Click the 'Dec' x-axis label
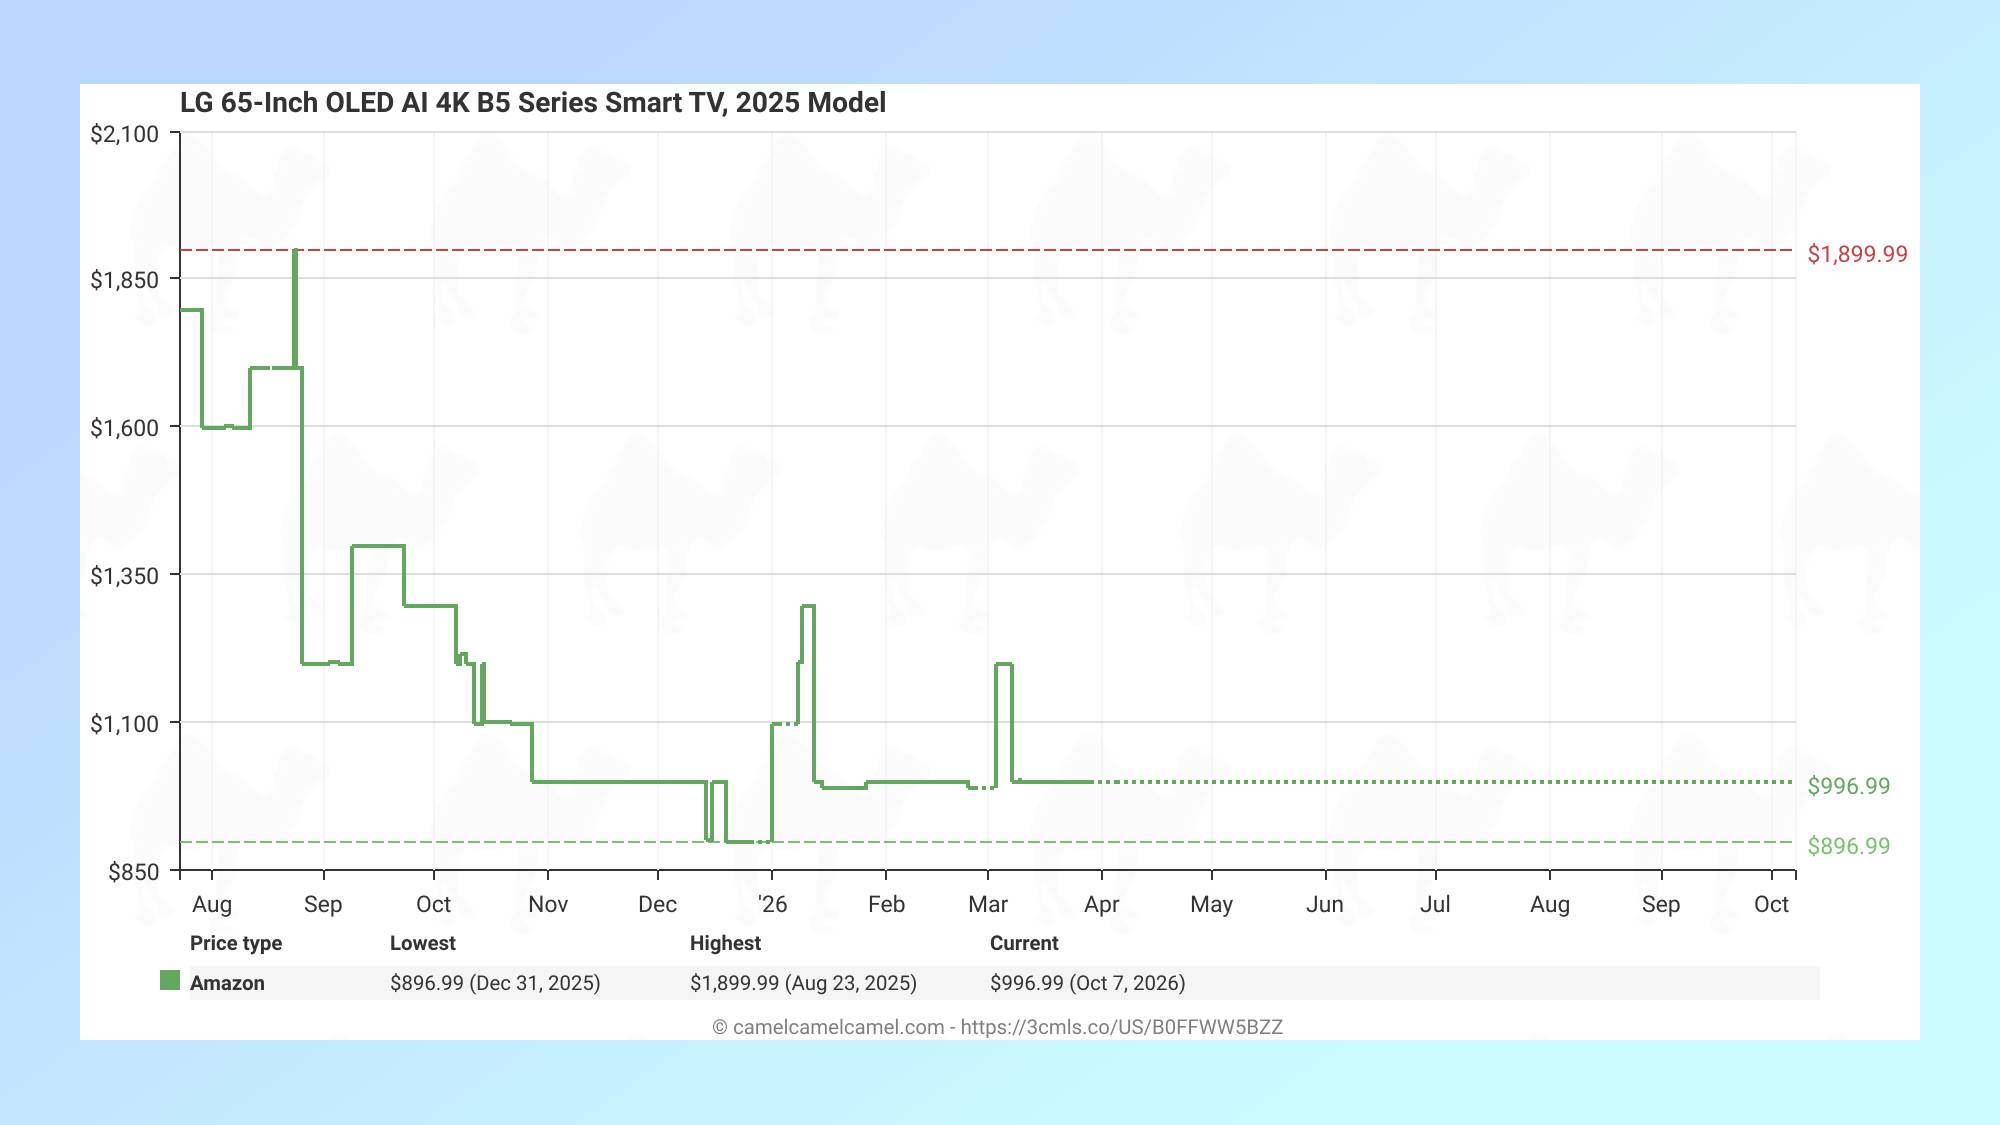This screenshot has height=1125, width=2000. coord(658,904)
